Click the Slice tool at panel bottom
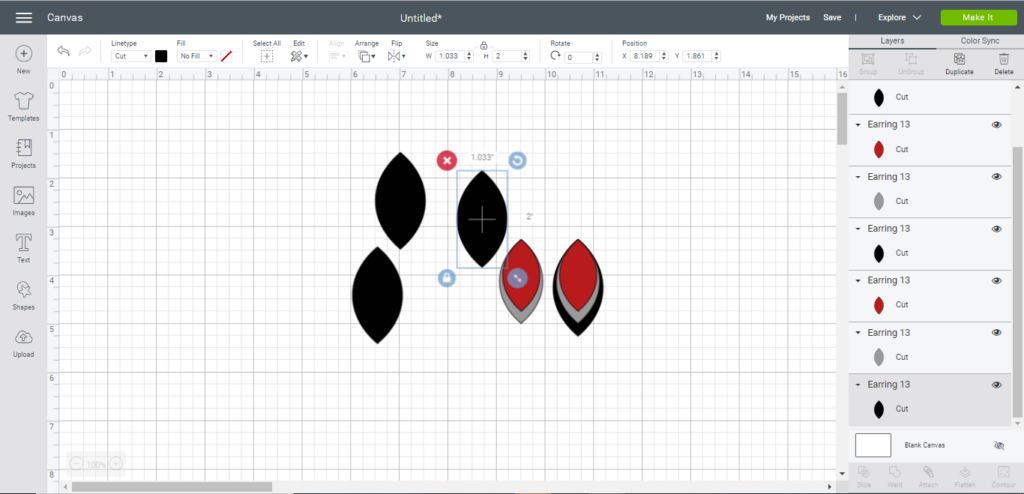The width and height of the screenshot is (1024, 494). pos(863,476)
